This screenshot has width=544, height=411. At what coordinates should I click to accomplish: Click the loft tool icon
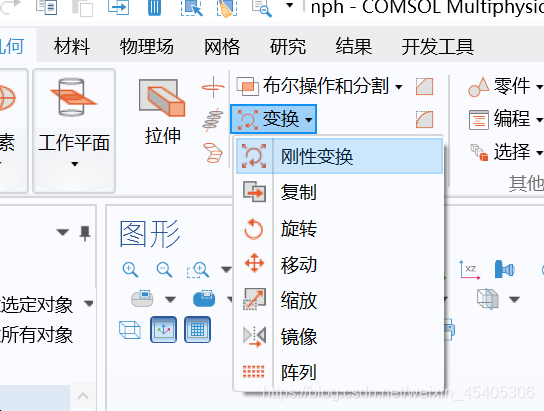213,152
